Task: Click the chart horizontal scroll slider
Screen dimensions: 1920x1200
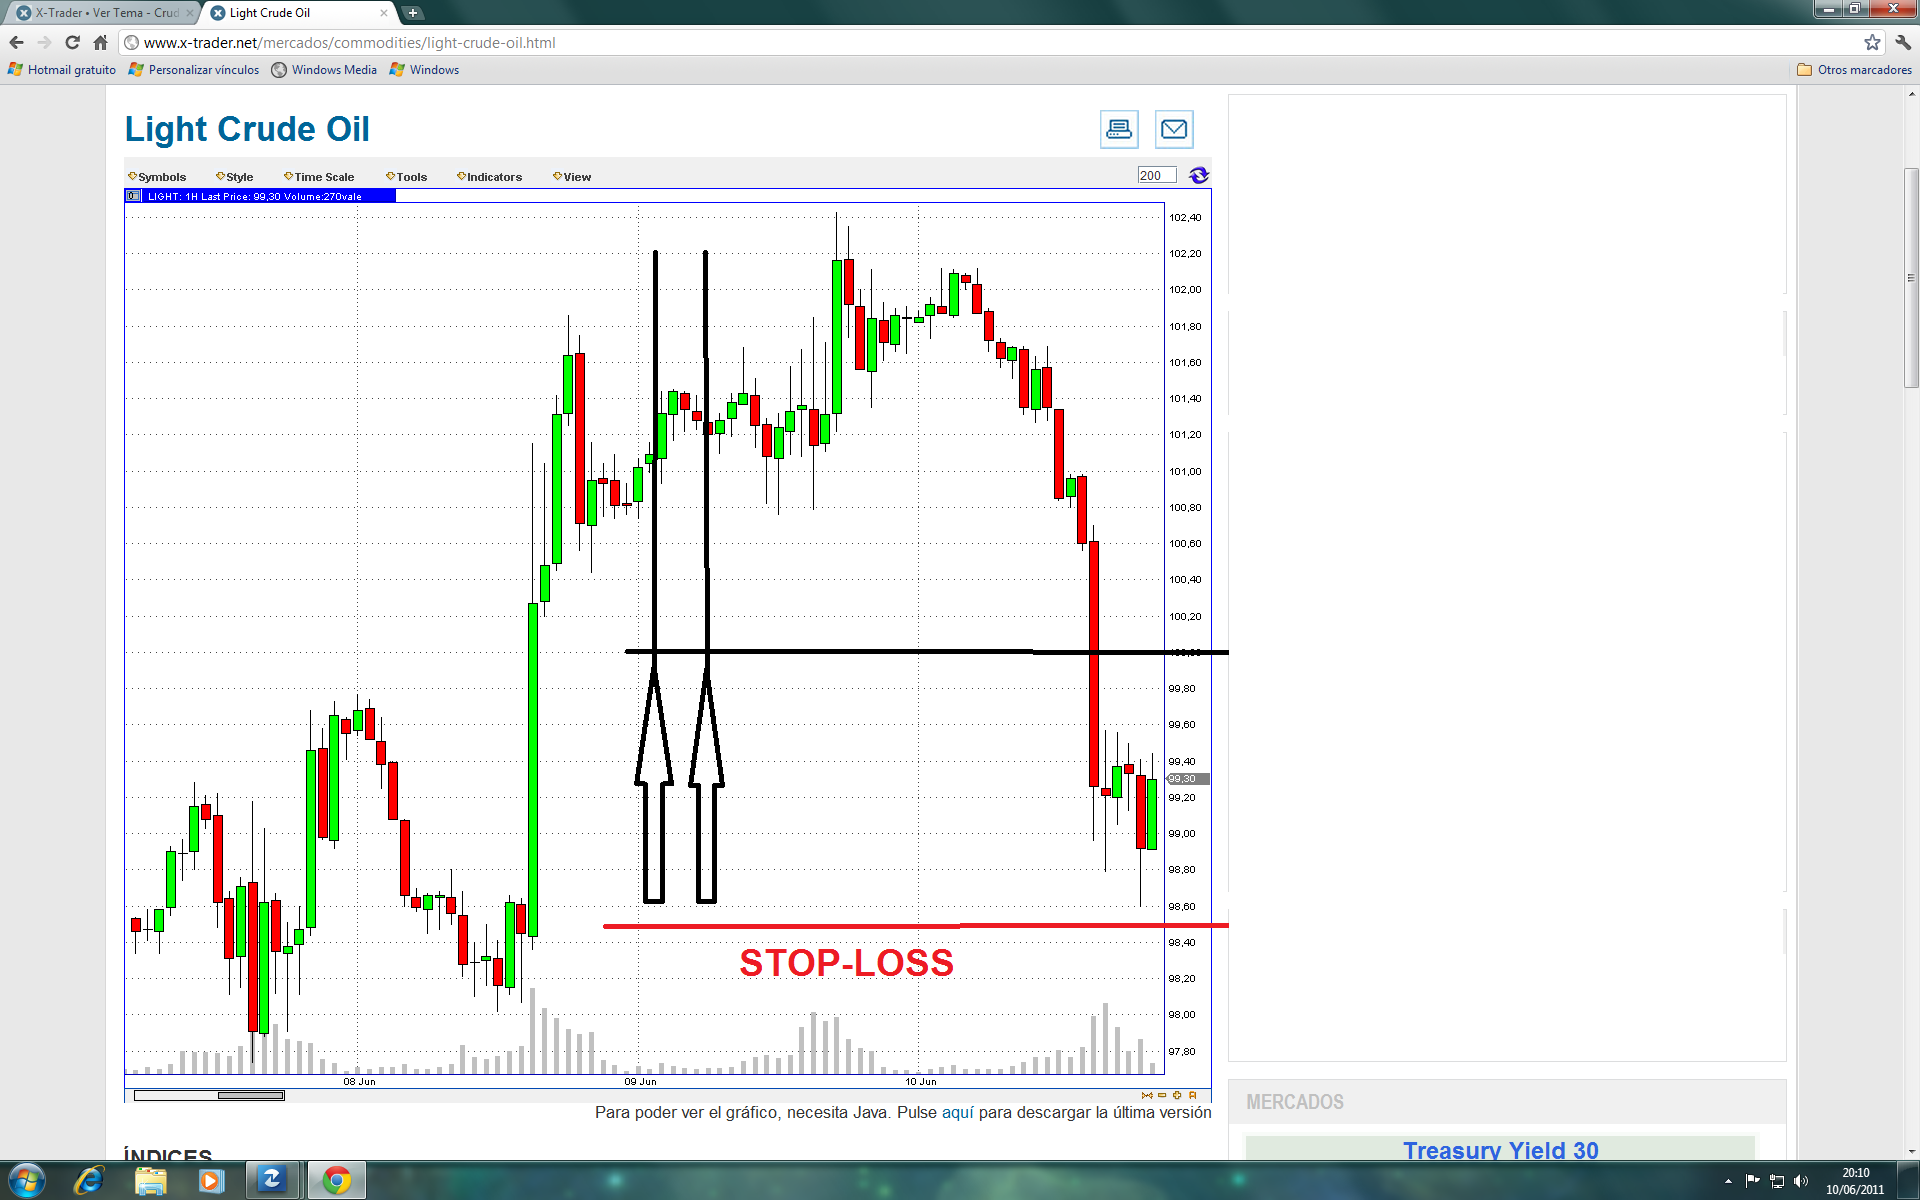Action: point(251,1095)
